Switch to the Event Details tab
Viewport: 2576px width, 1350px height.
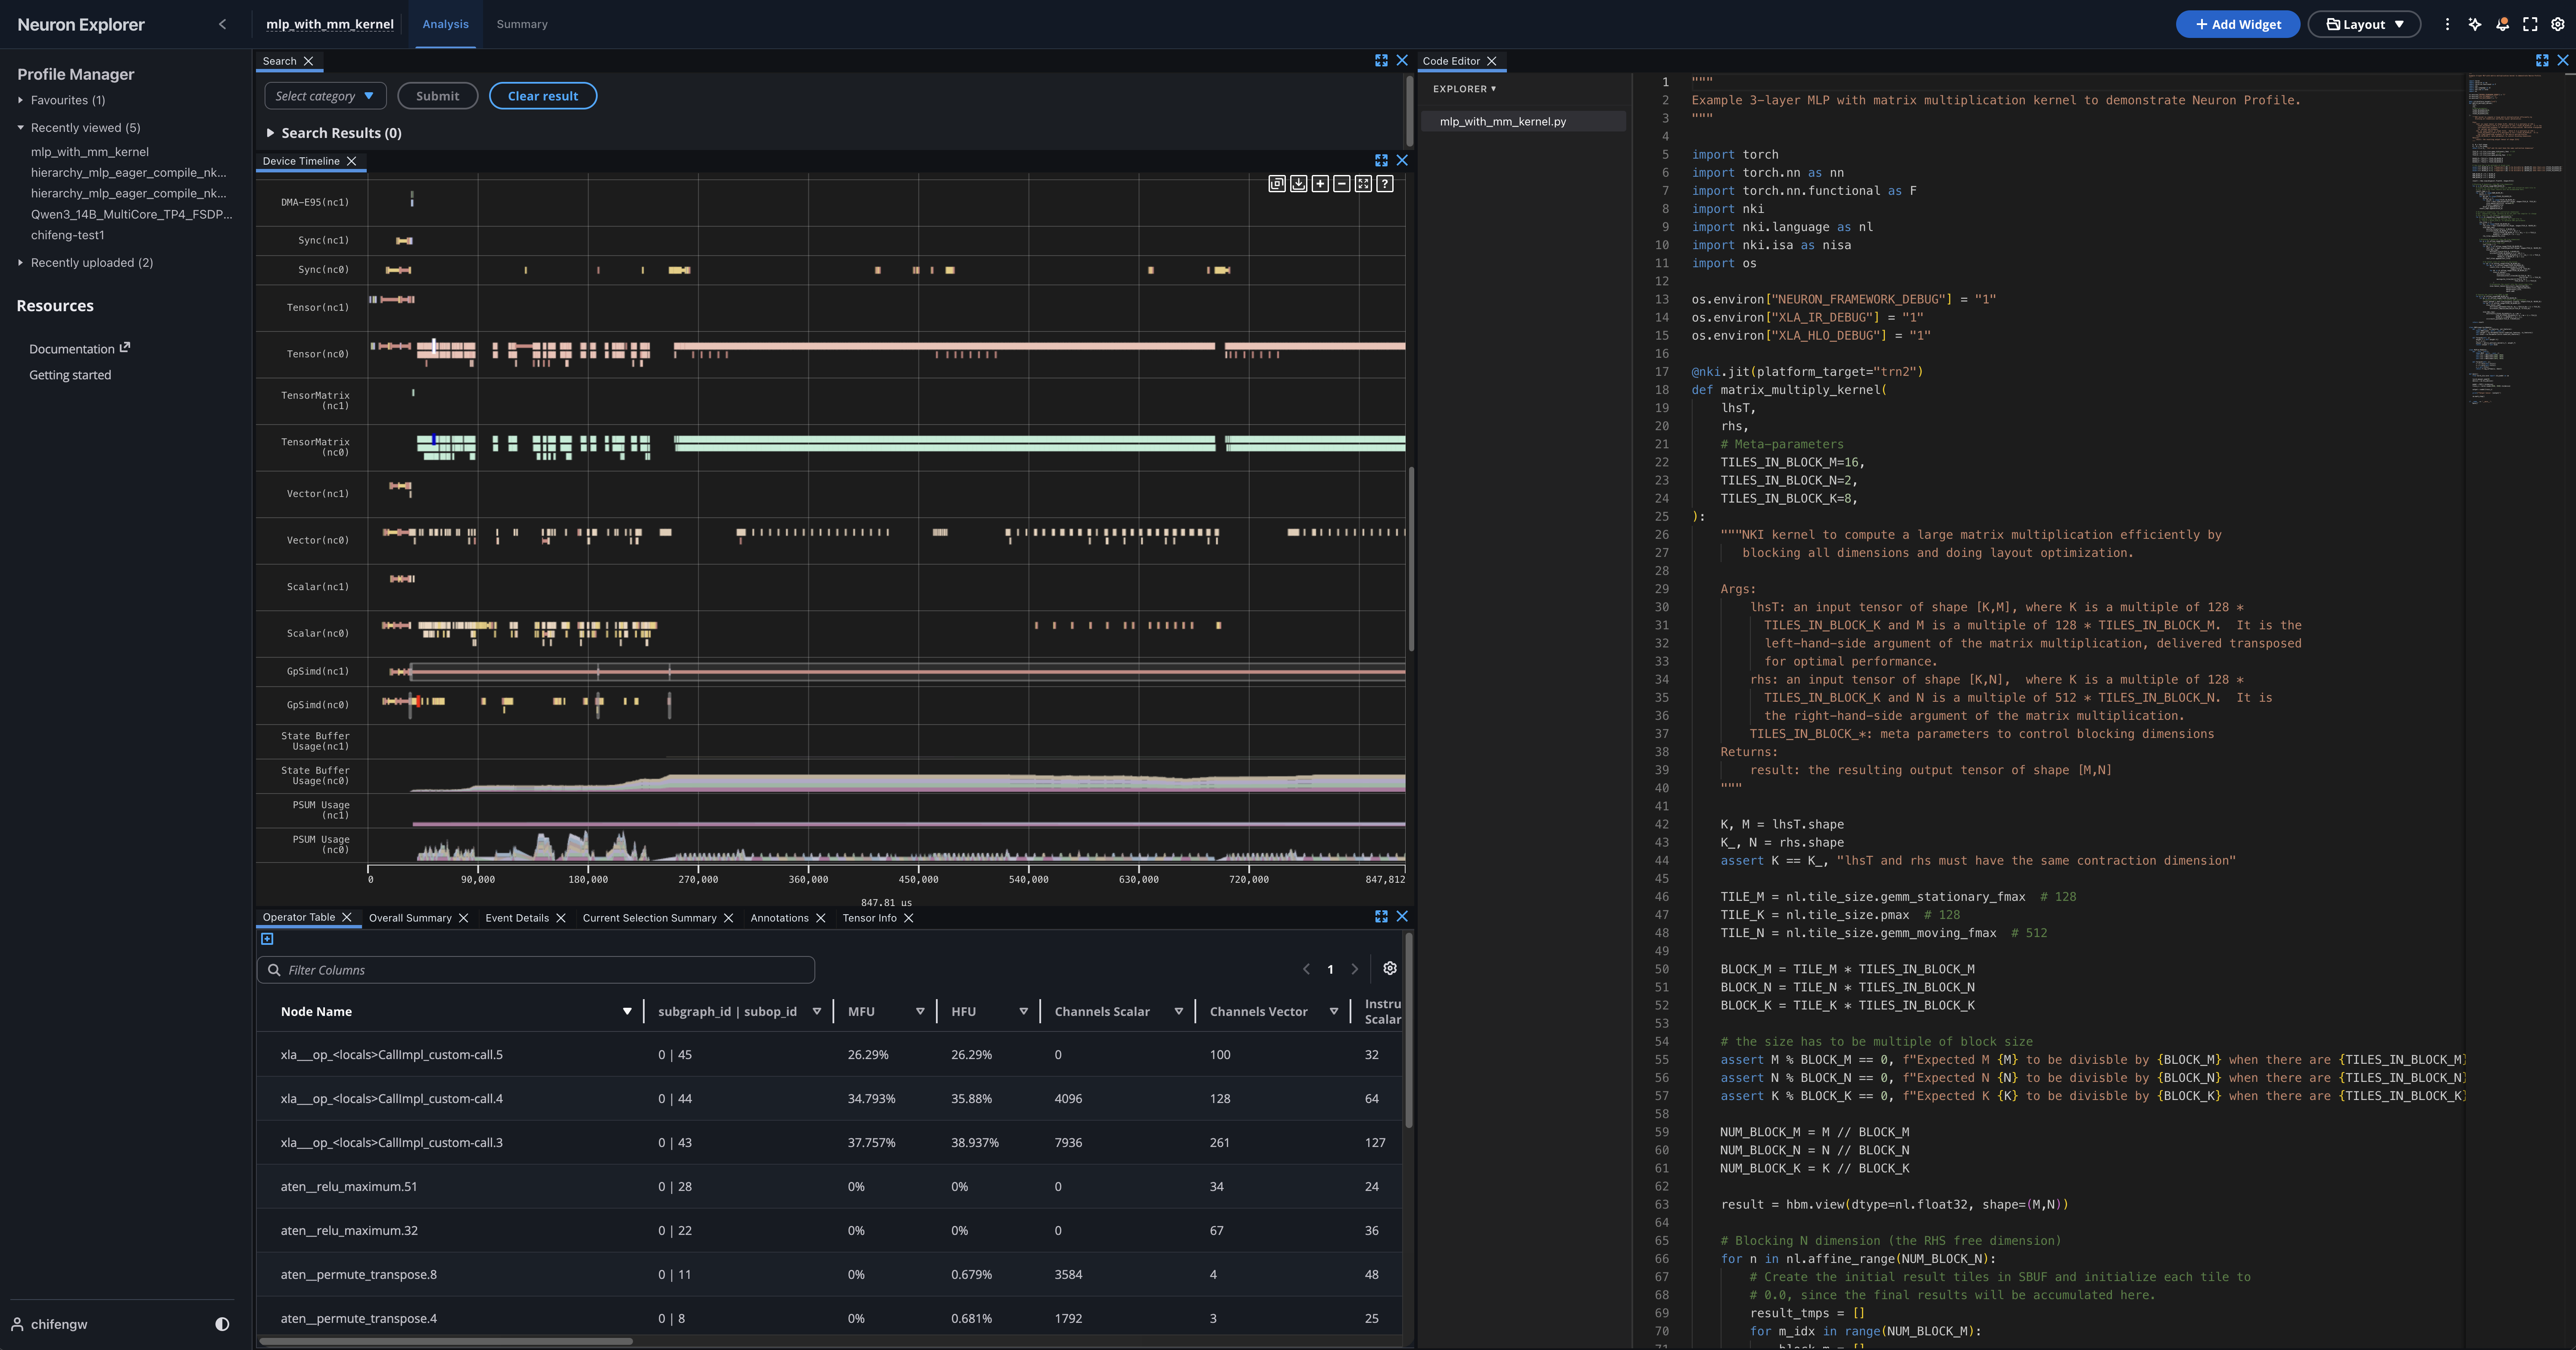click(517, 918)
